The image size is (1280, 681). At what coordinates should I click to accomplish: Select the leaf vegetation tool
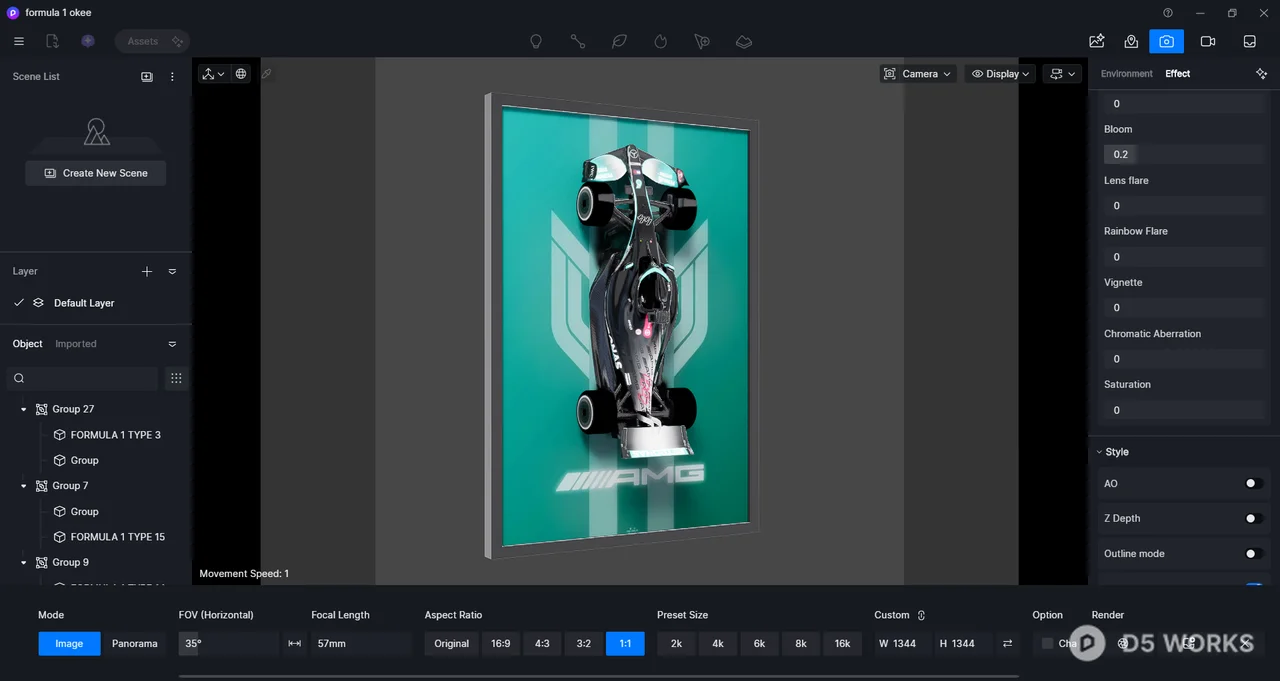coord(620,42)
